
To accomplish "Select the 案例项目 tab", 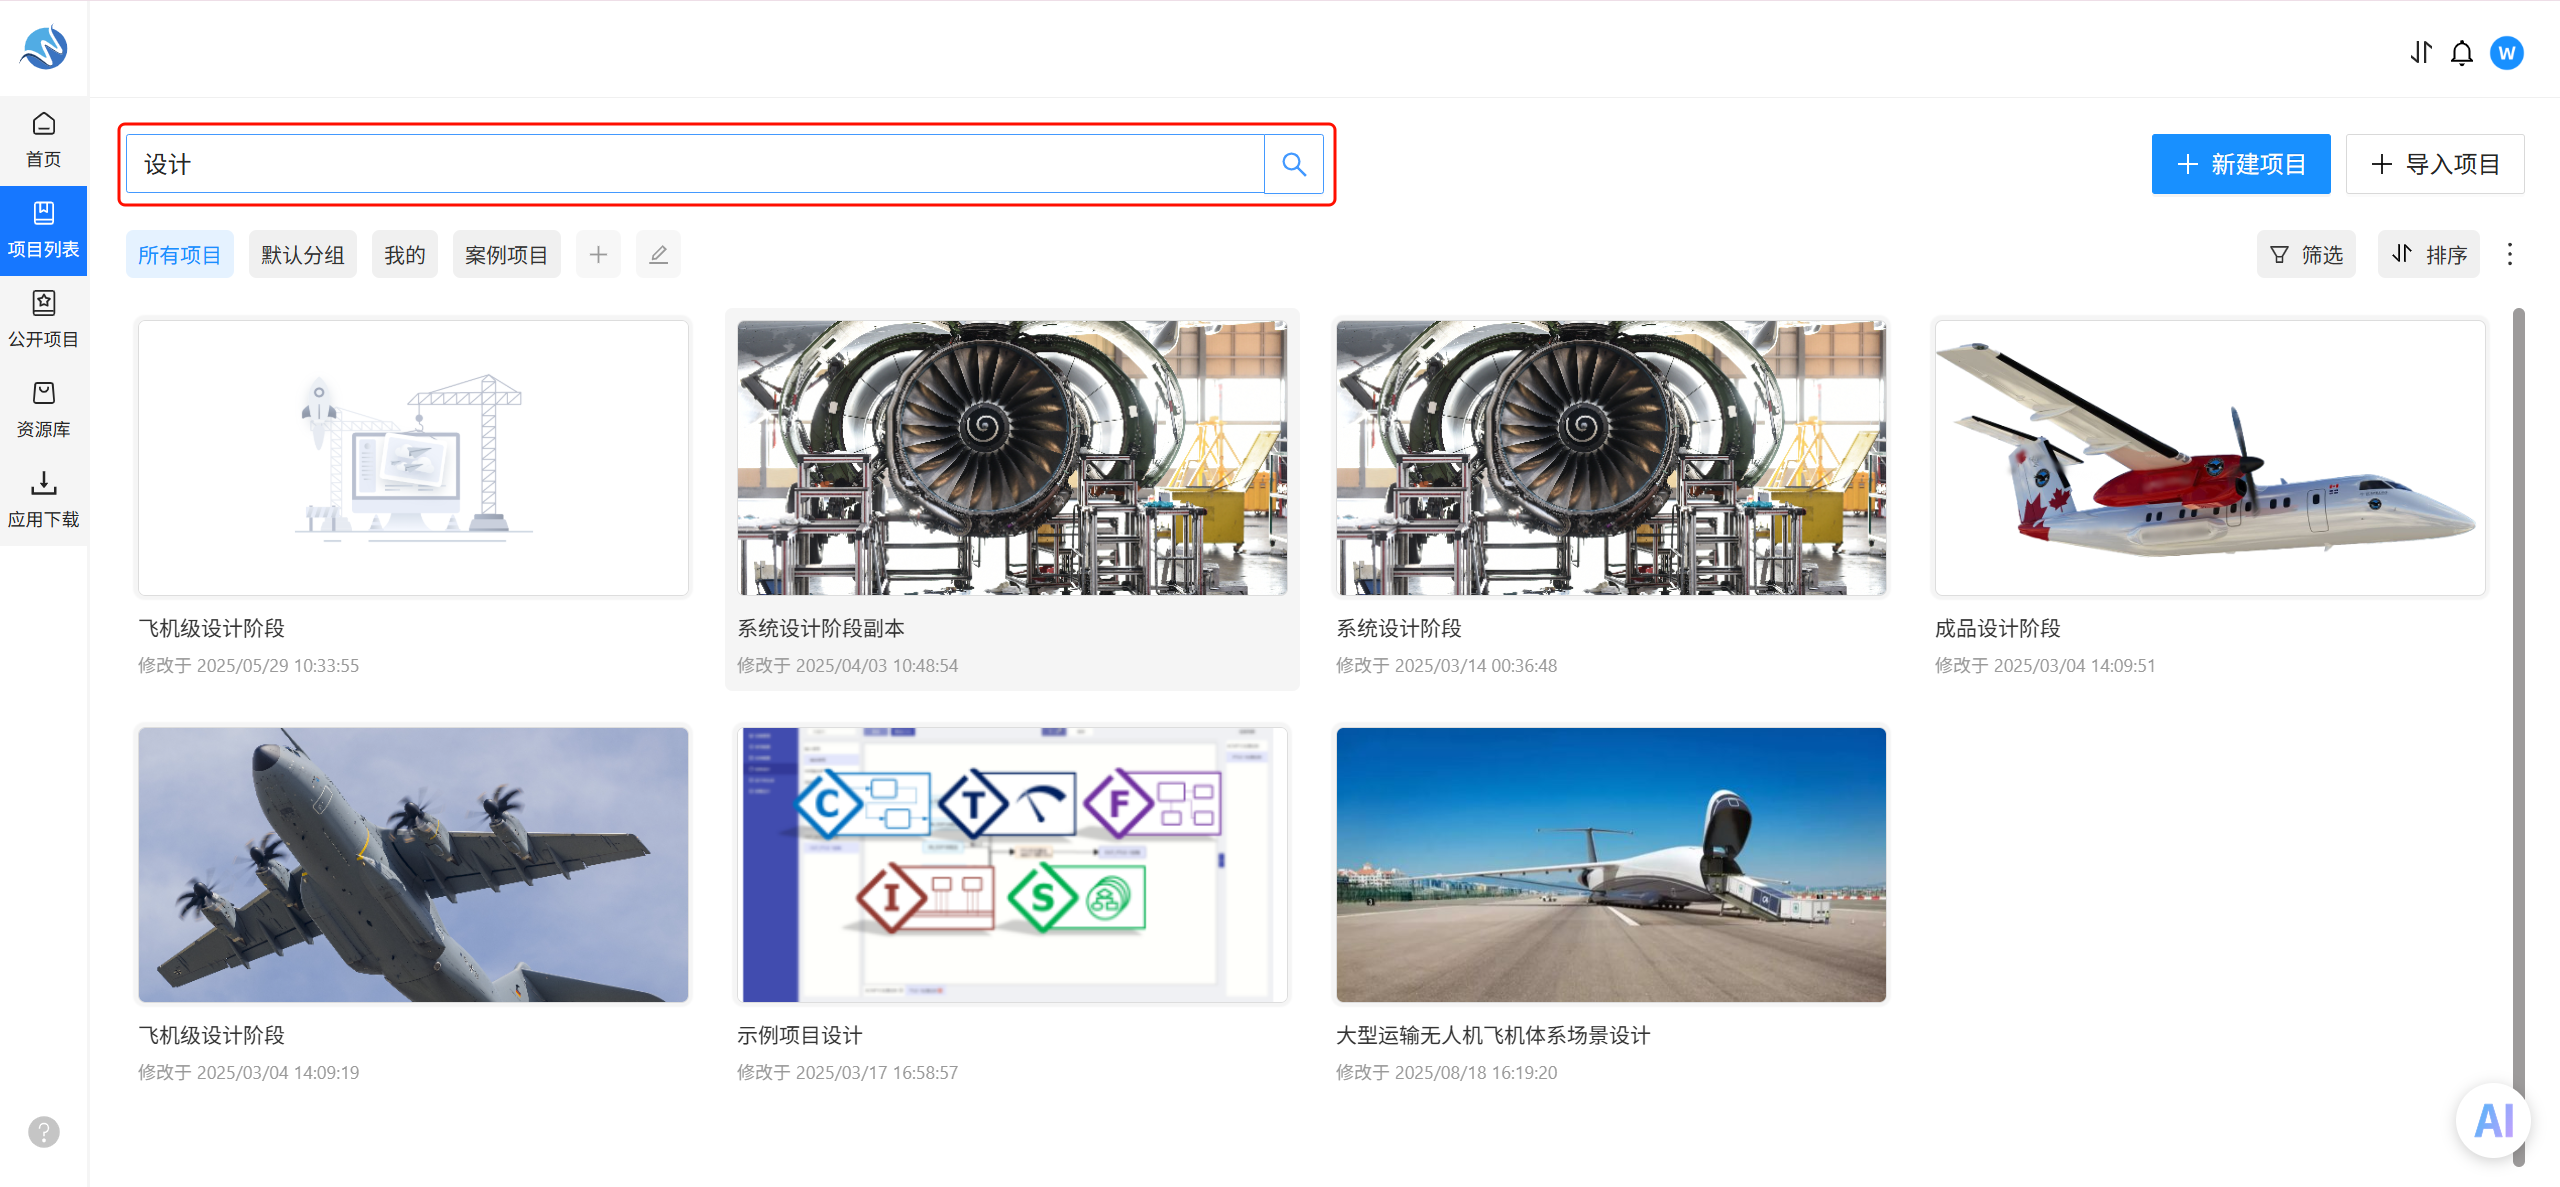I will coord(507,255).
